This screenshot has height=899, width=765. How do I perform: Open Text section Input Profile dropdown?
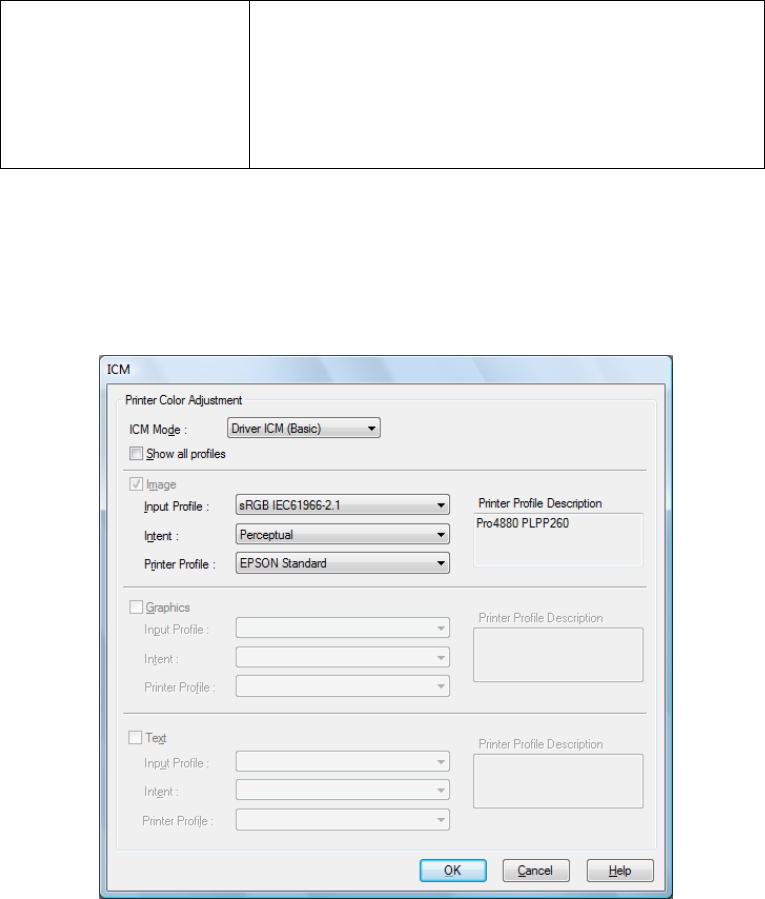342,762
